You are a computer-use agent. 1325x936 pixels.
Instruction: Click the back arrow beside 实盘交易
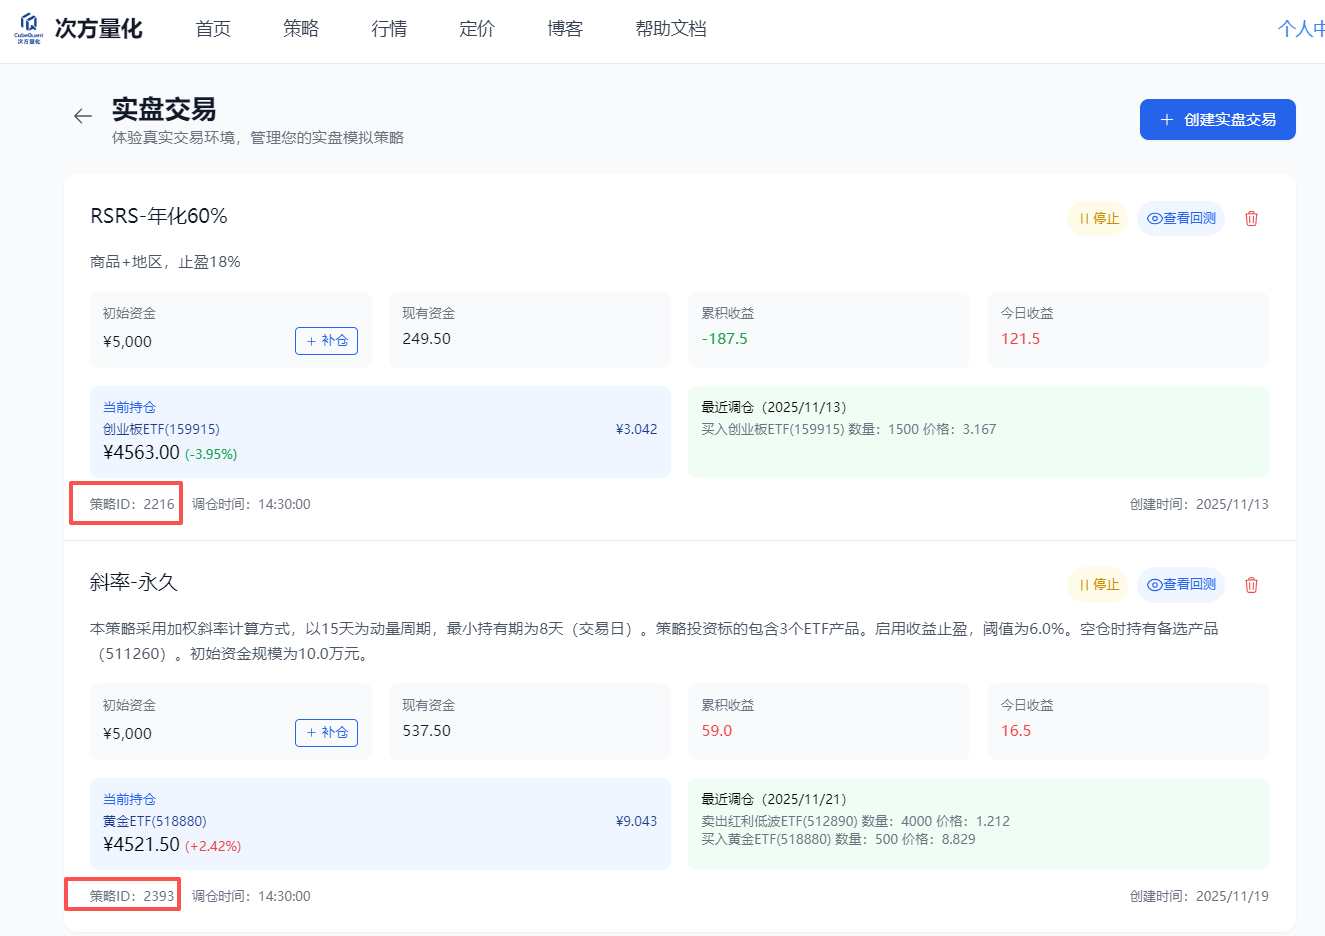coord(83,116)
